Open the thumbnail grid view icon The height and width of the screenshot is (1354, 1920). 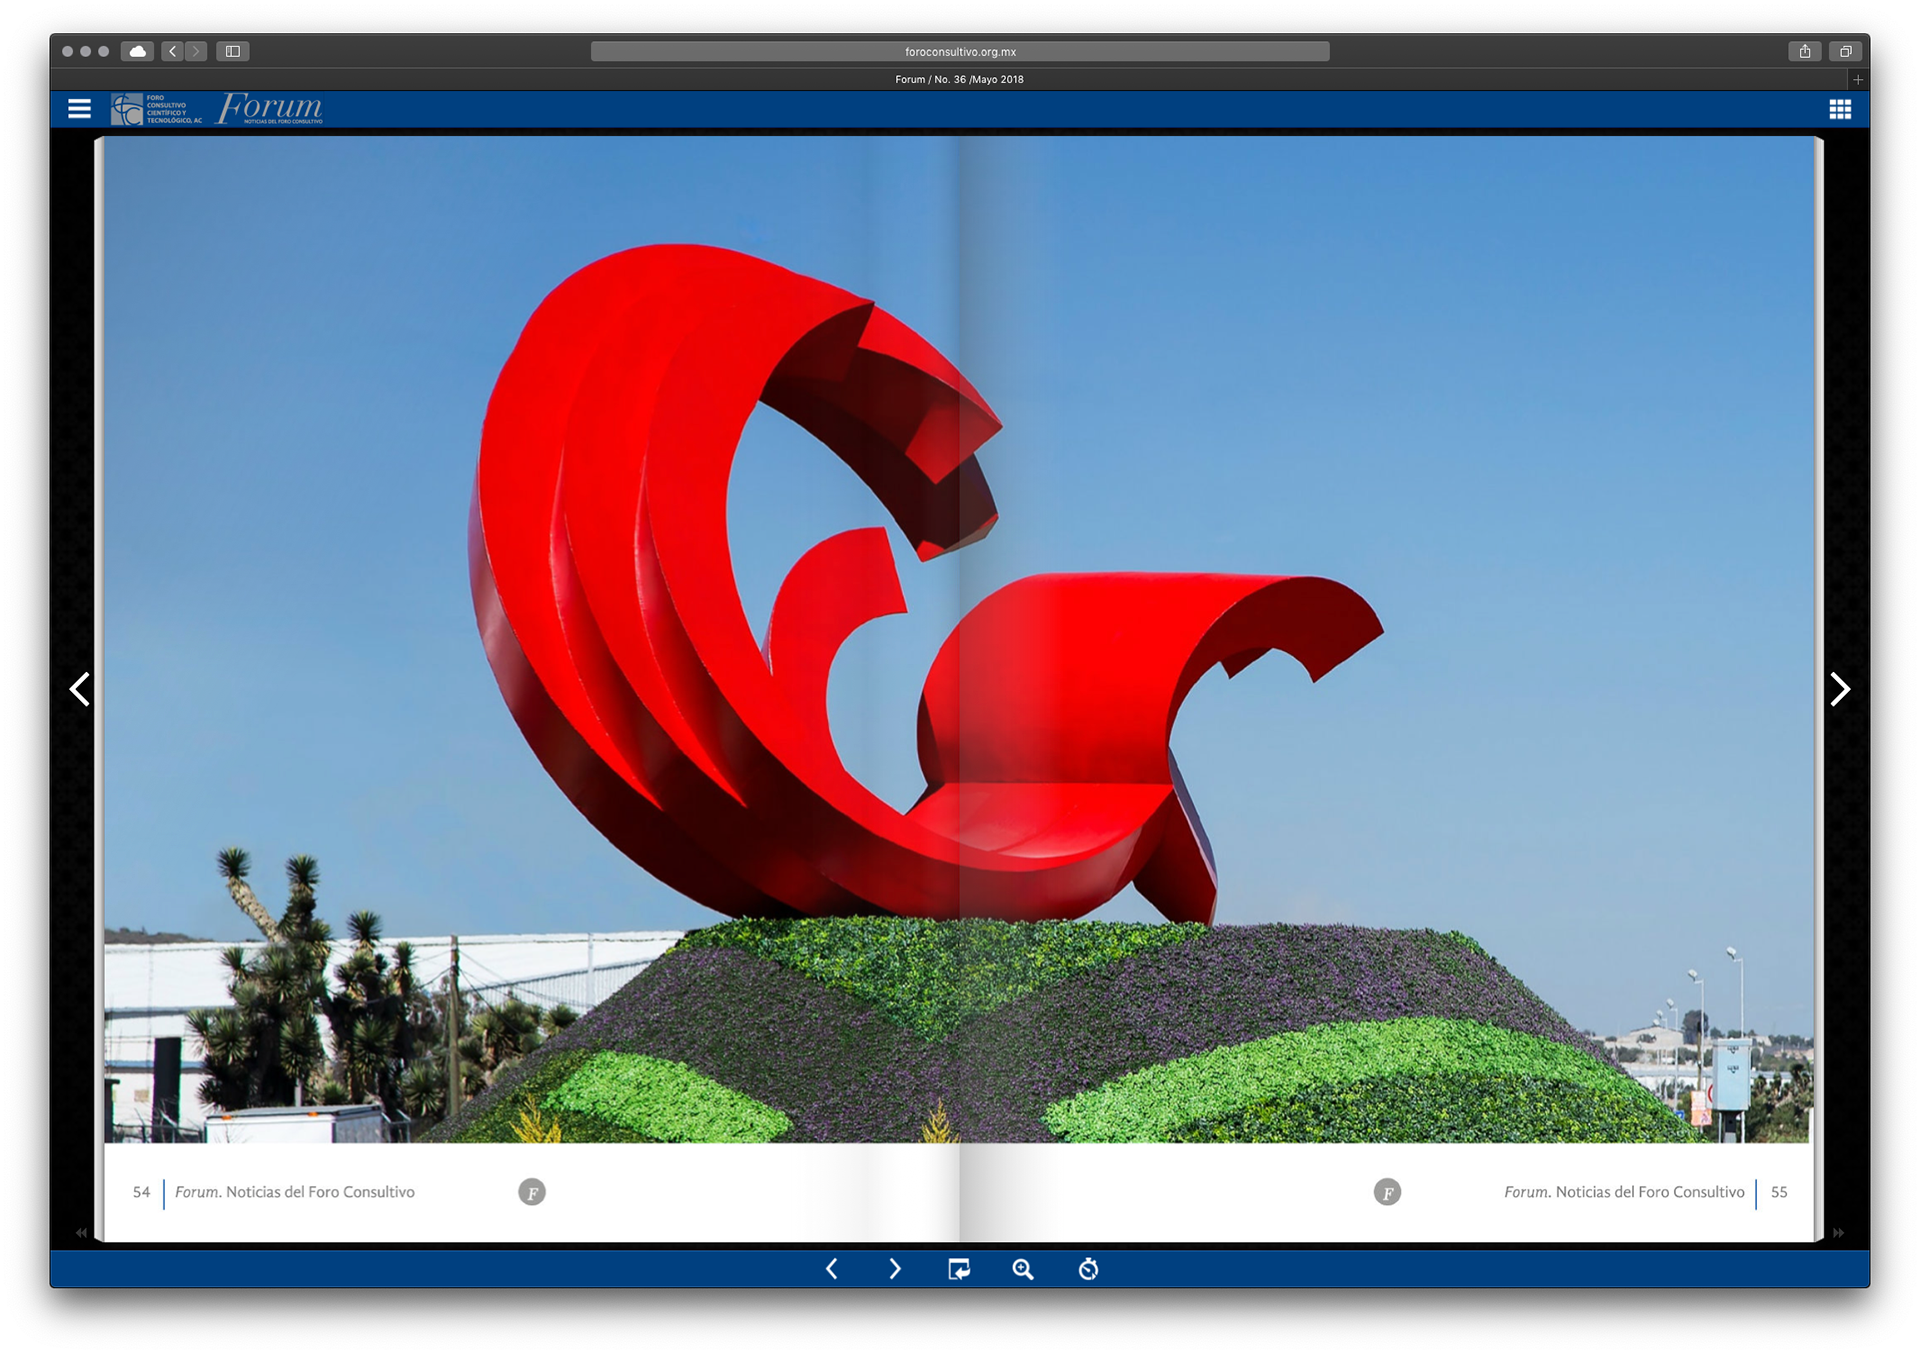(1840, 109)
